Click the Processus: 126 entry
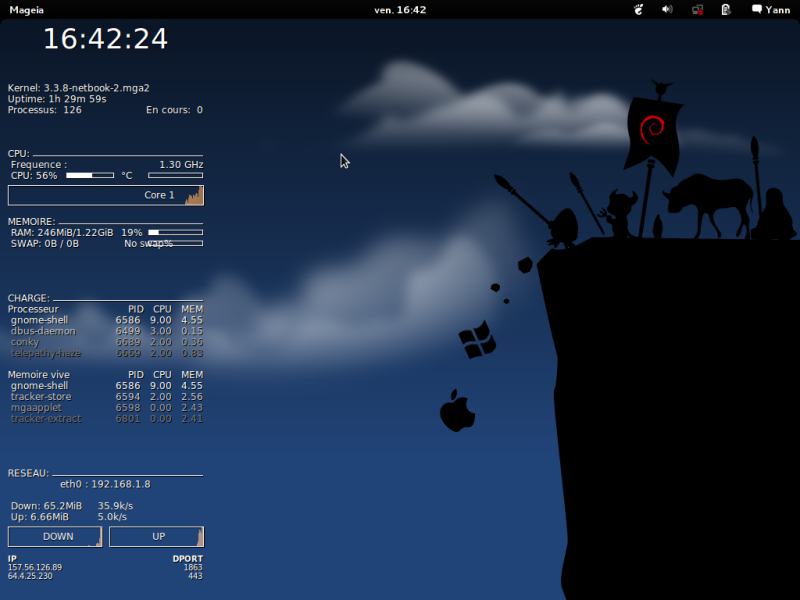 click(x=44, y=110)
